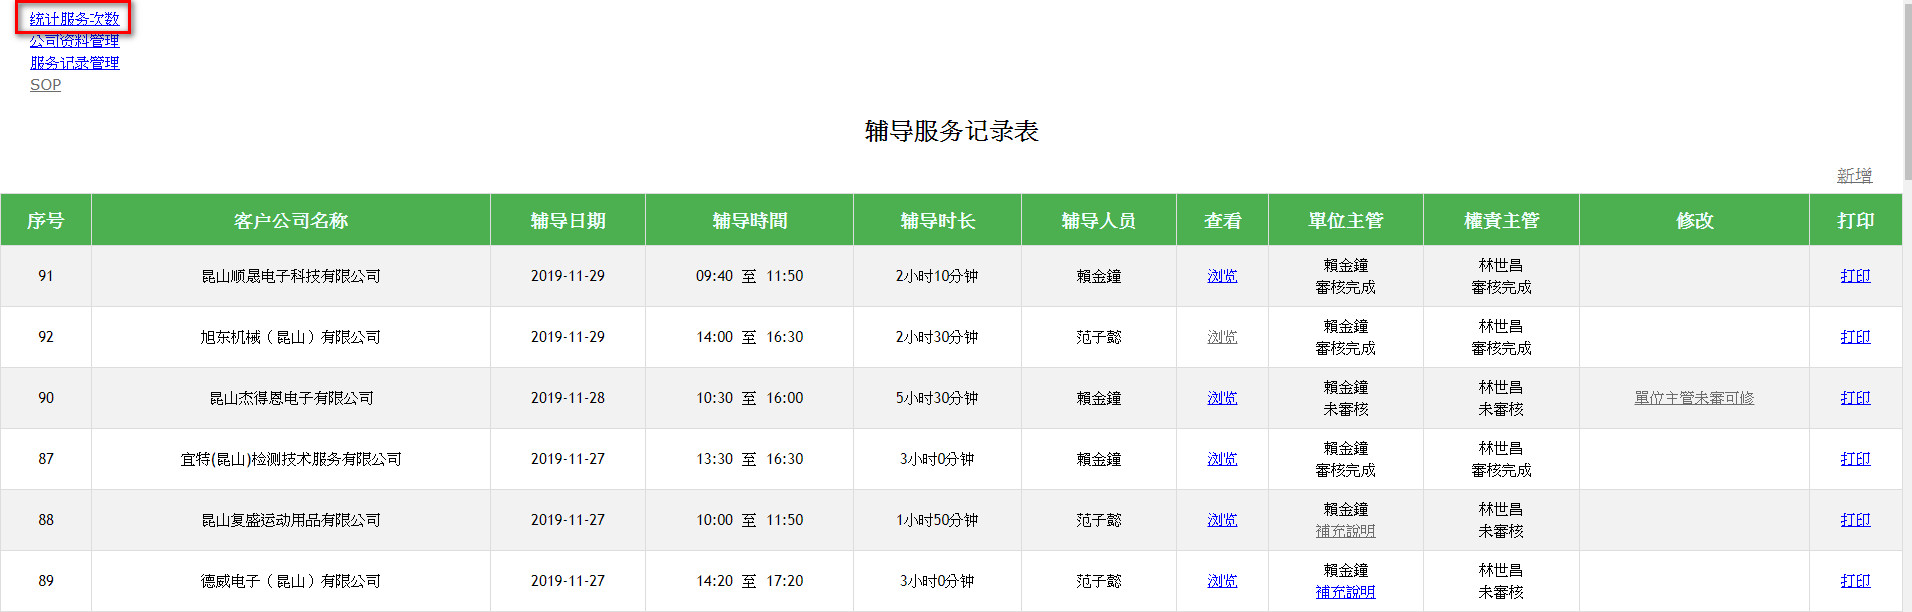
Task: Print the 昆山杰得恩电子 record
Action: (x=1855, y=398)
